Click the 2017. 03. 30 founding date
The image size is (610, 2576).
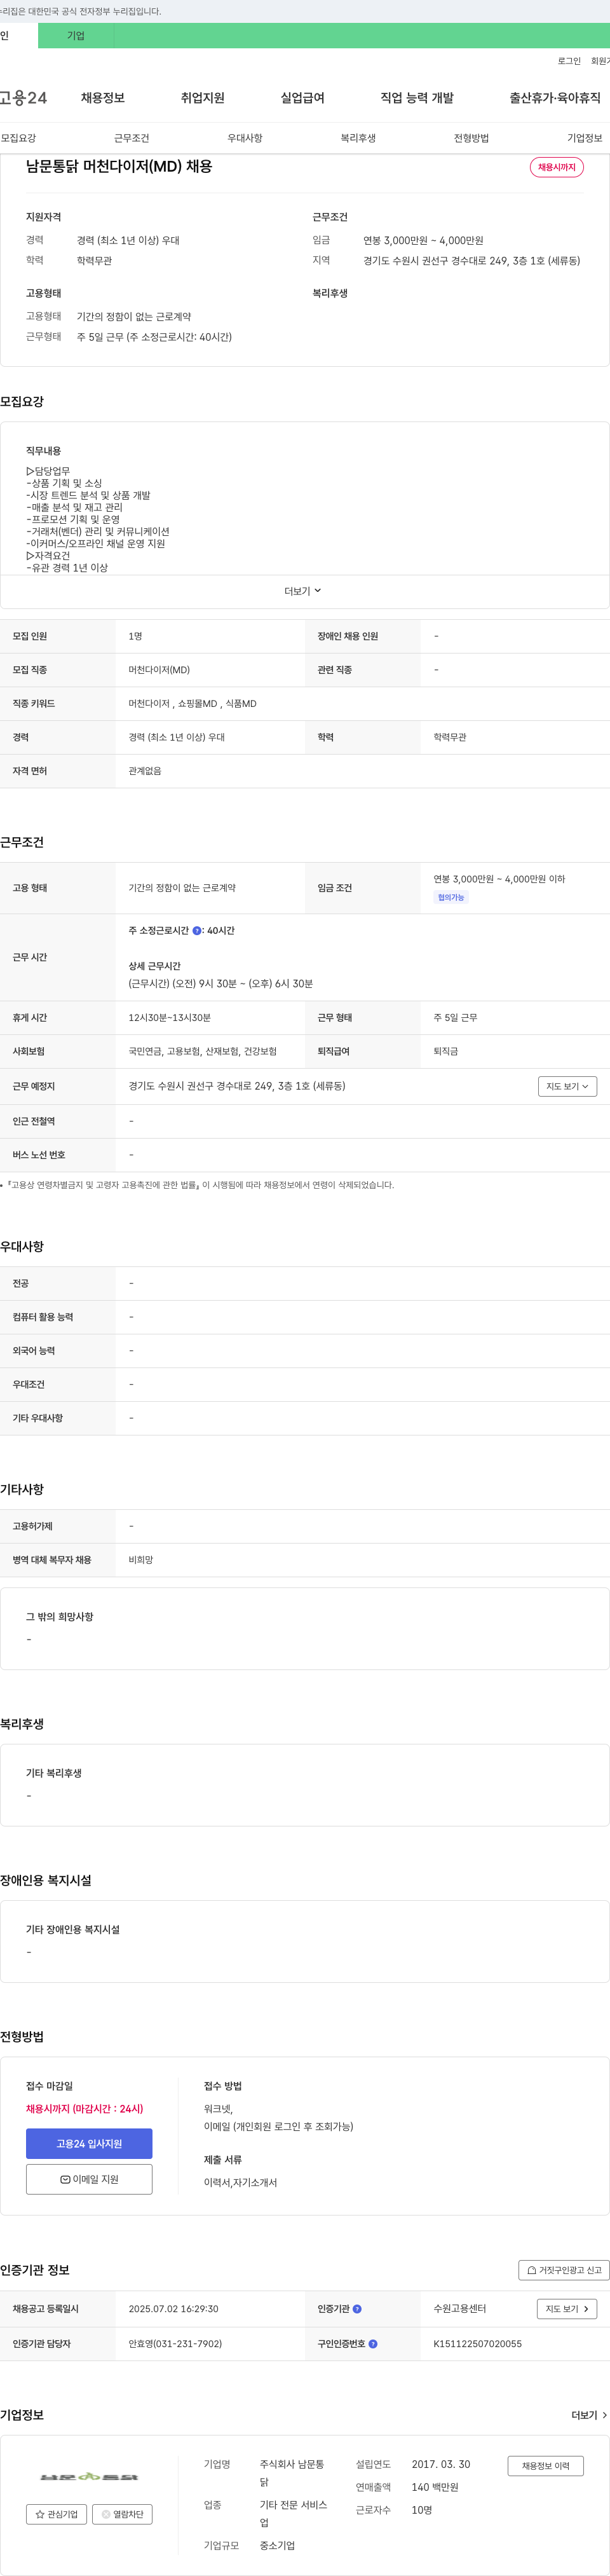[440, 2465]
